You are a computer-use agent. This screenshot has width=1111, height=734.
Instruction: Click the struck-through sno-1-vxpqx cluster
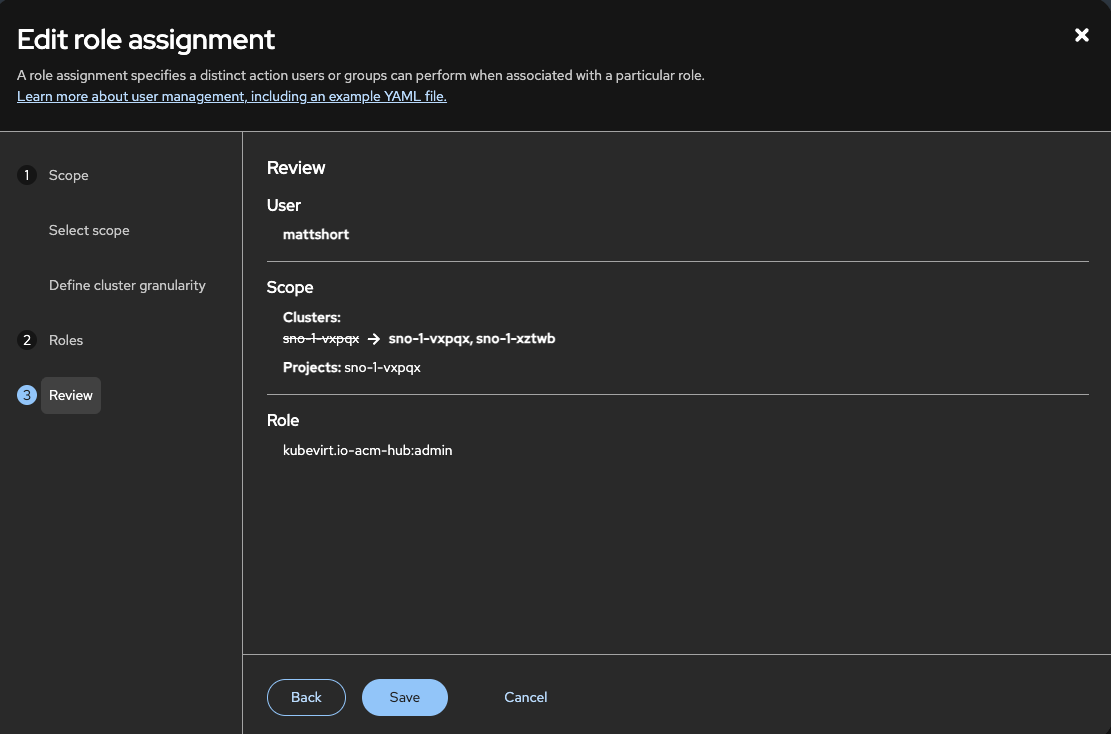321,339
